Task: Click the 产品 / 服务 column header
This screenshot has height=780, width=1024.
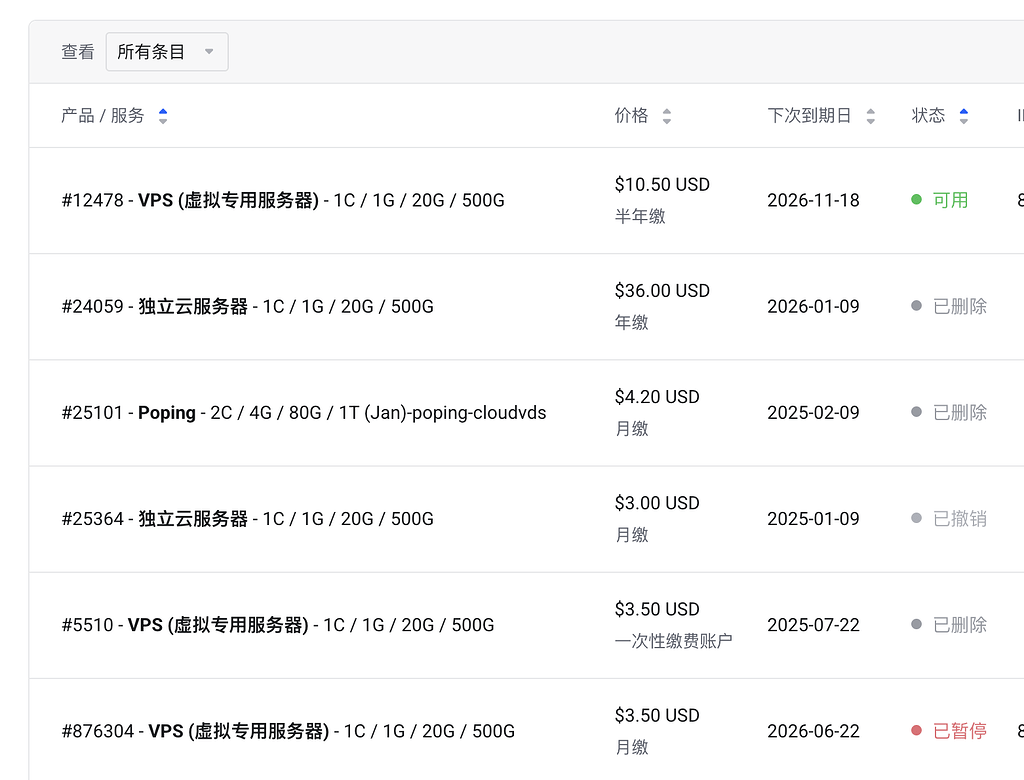Action: point(103,116)
